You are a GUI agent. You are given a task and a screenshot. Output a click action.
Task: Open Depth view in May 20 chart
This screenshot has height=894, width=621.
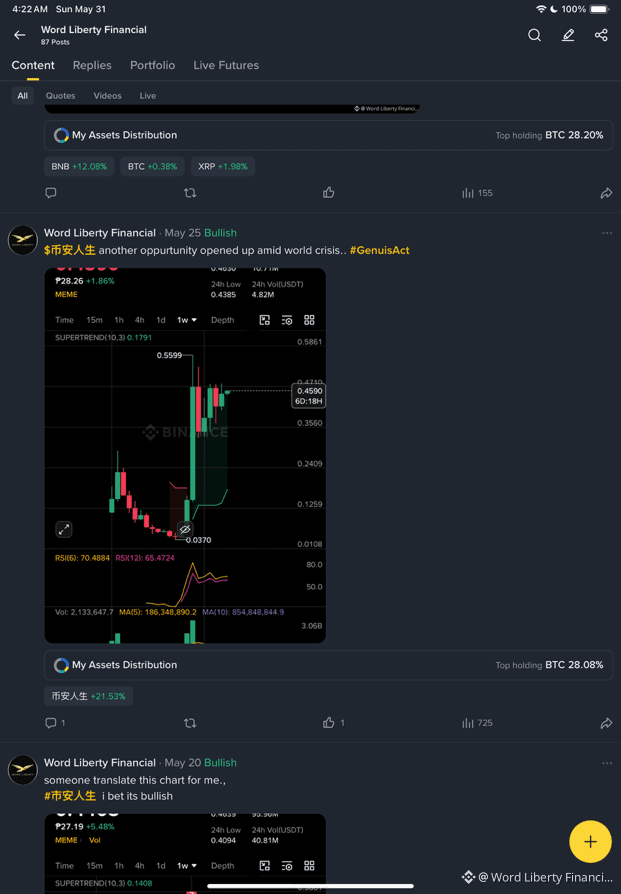pos(222,865)
